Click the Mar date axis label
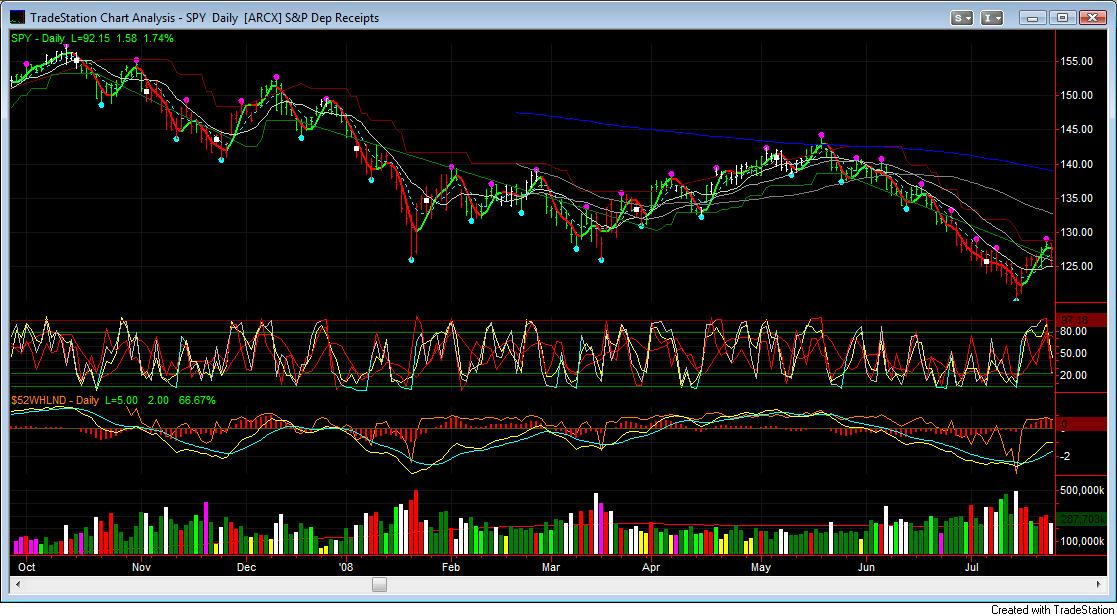The width and height of the screenshot is (1117, 616). tap(552, 568)
